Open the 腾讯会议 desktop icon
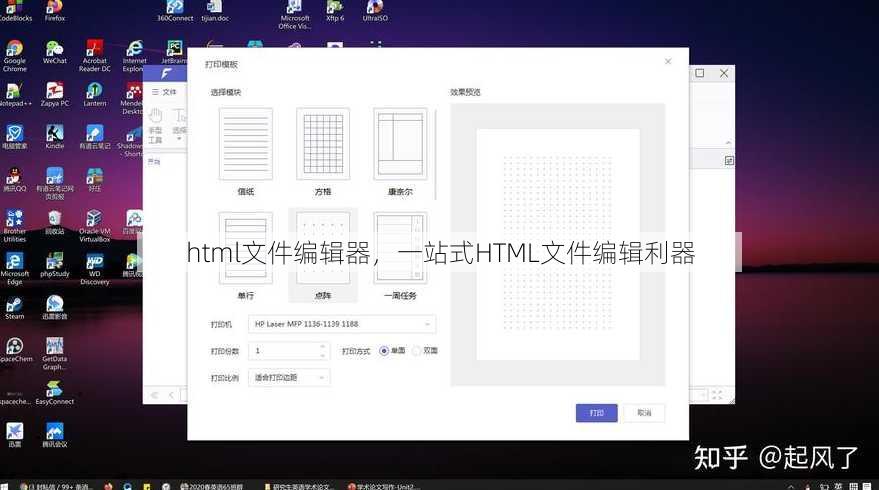Screen dimensions: 879x490 tap(54, 436)
